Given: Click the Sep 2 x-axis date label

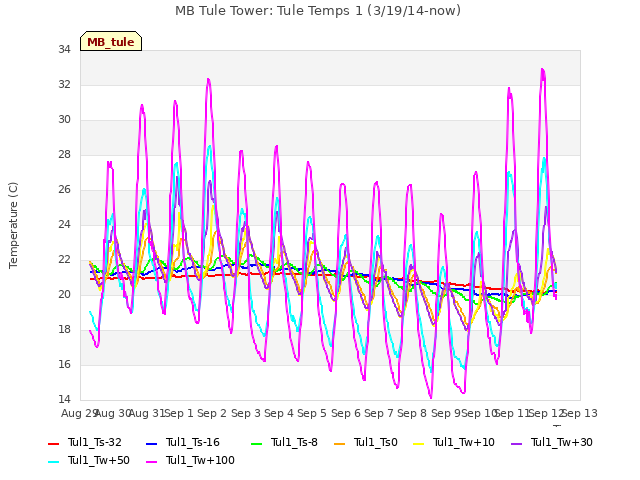Looking at the screenshot, I should [212, 413].
